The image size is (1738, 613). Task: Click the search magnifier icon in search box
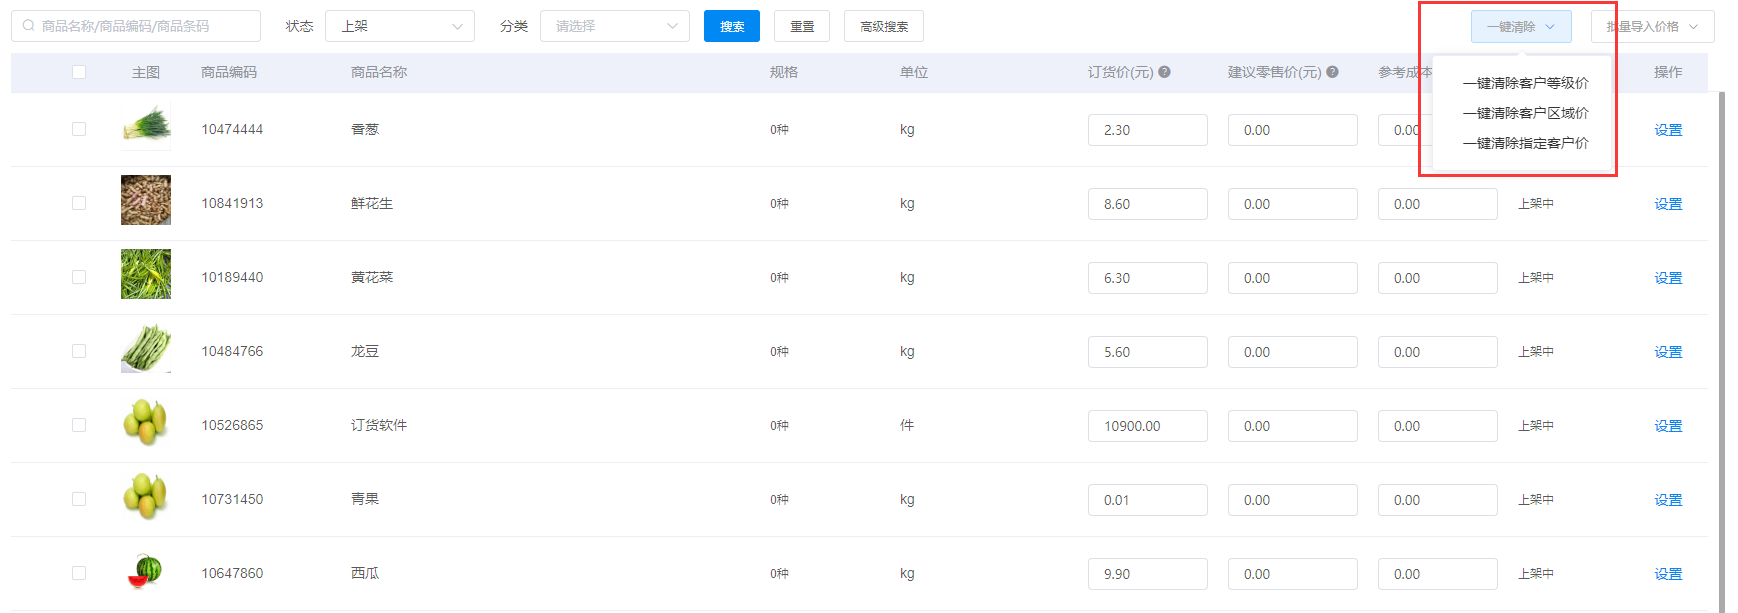tap(28, 26)
